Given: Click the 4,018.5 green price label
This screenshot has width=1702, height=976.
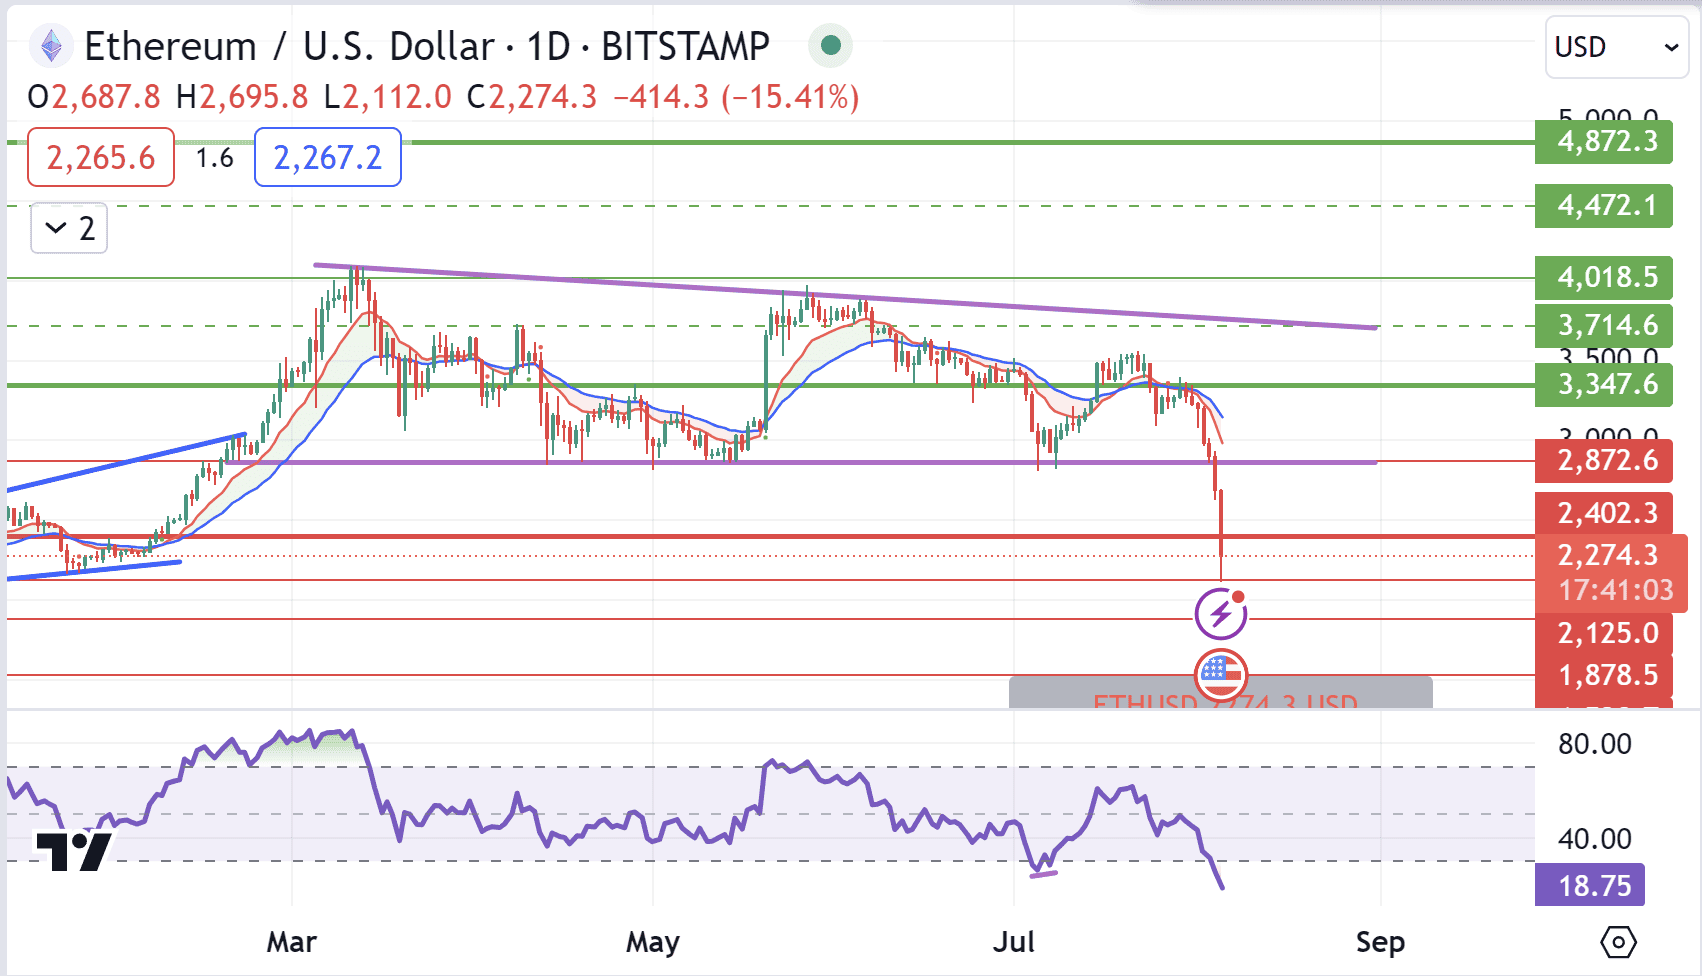Looking at the screenshot, I should tap(1604, 278).
